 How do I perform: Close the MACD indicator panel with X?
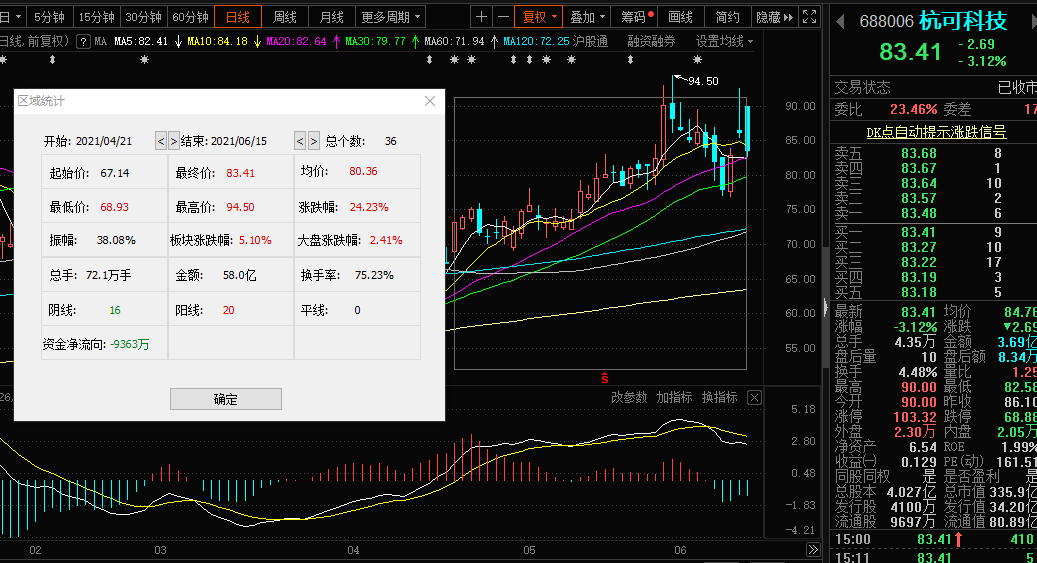754,398
